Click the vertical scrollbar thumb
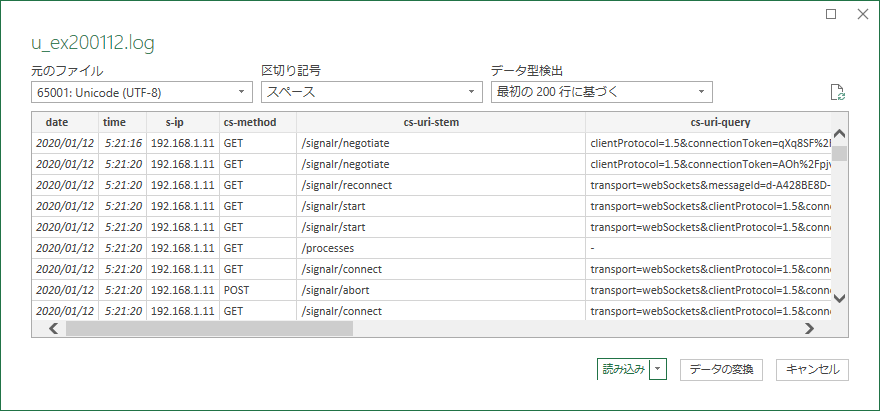This screenshot has width=880, height=411. point(840,153)
